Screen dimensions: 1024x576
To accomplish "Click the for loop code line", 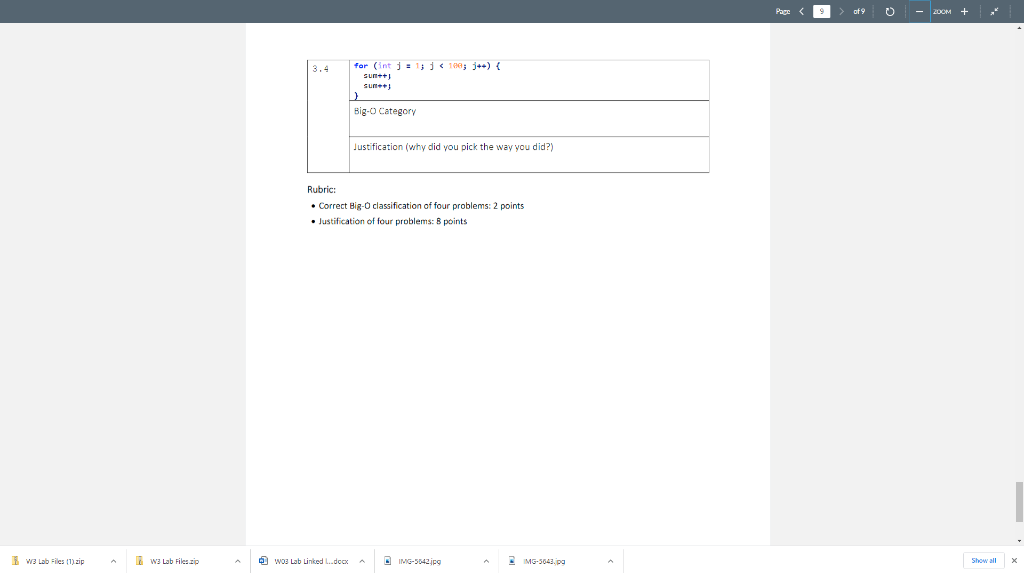I will pos(427,66).
